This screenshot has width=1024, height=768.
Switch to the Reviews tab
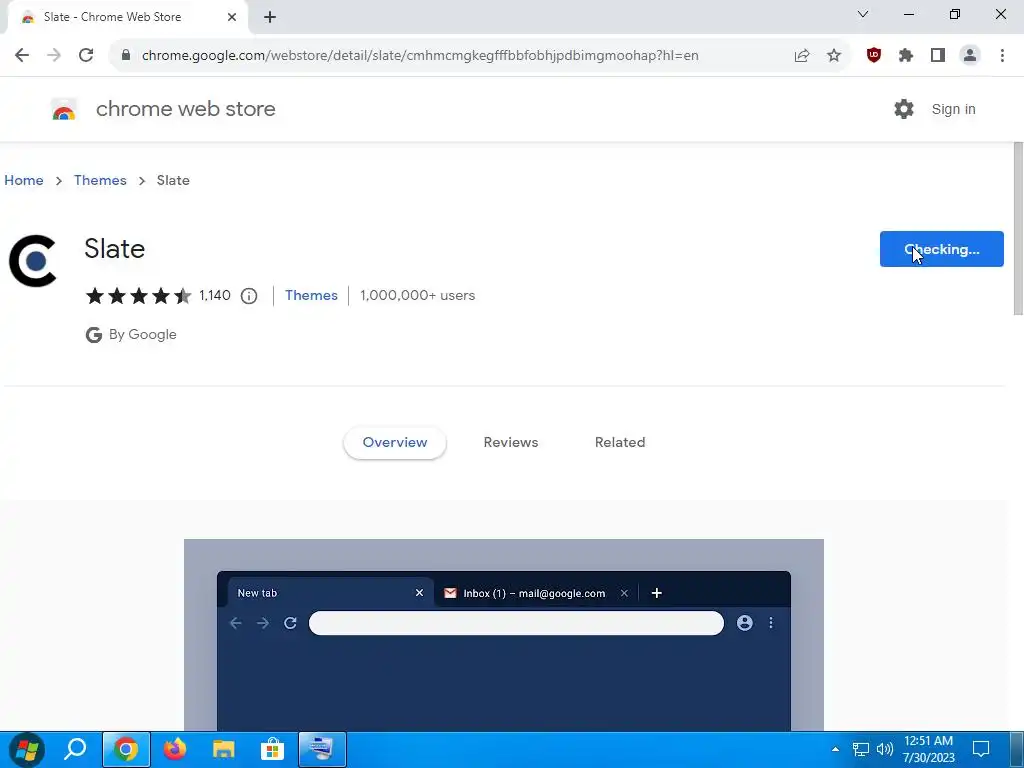click(511, 442)
